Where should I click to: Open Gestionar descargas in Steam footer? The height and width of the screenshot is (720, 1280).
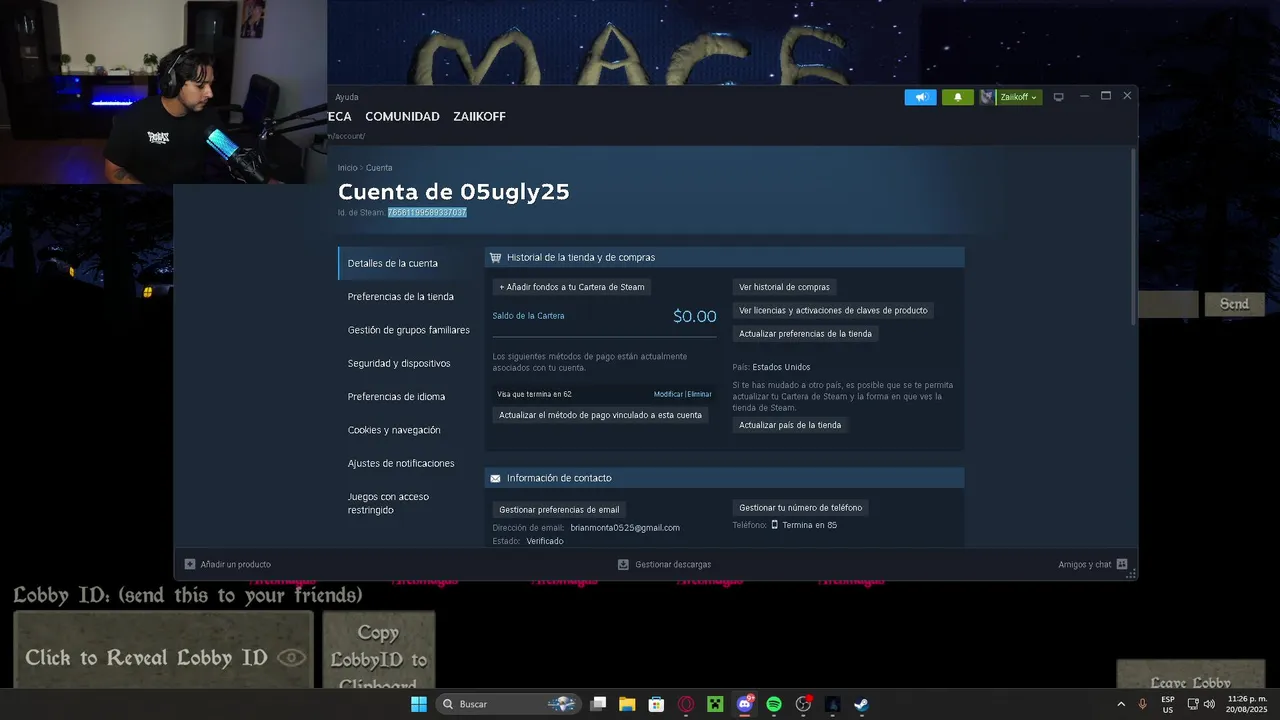click(x=665, y=564)
